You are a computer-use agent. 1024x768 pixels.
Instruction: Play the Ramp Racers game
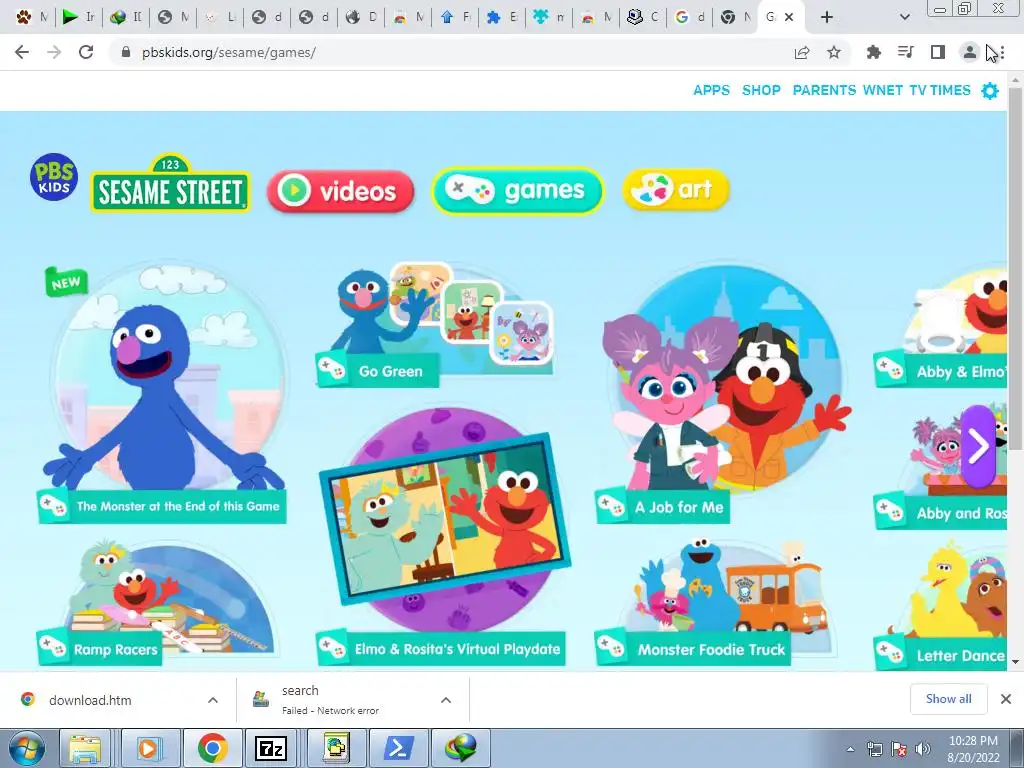coord(157,604)
